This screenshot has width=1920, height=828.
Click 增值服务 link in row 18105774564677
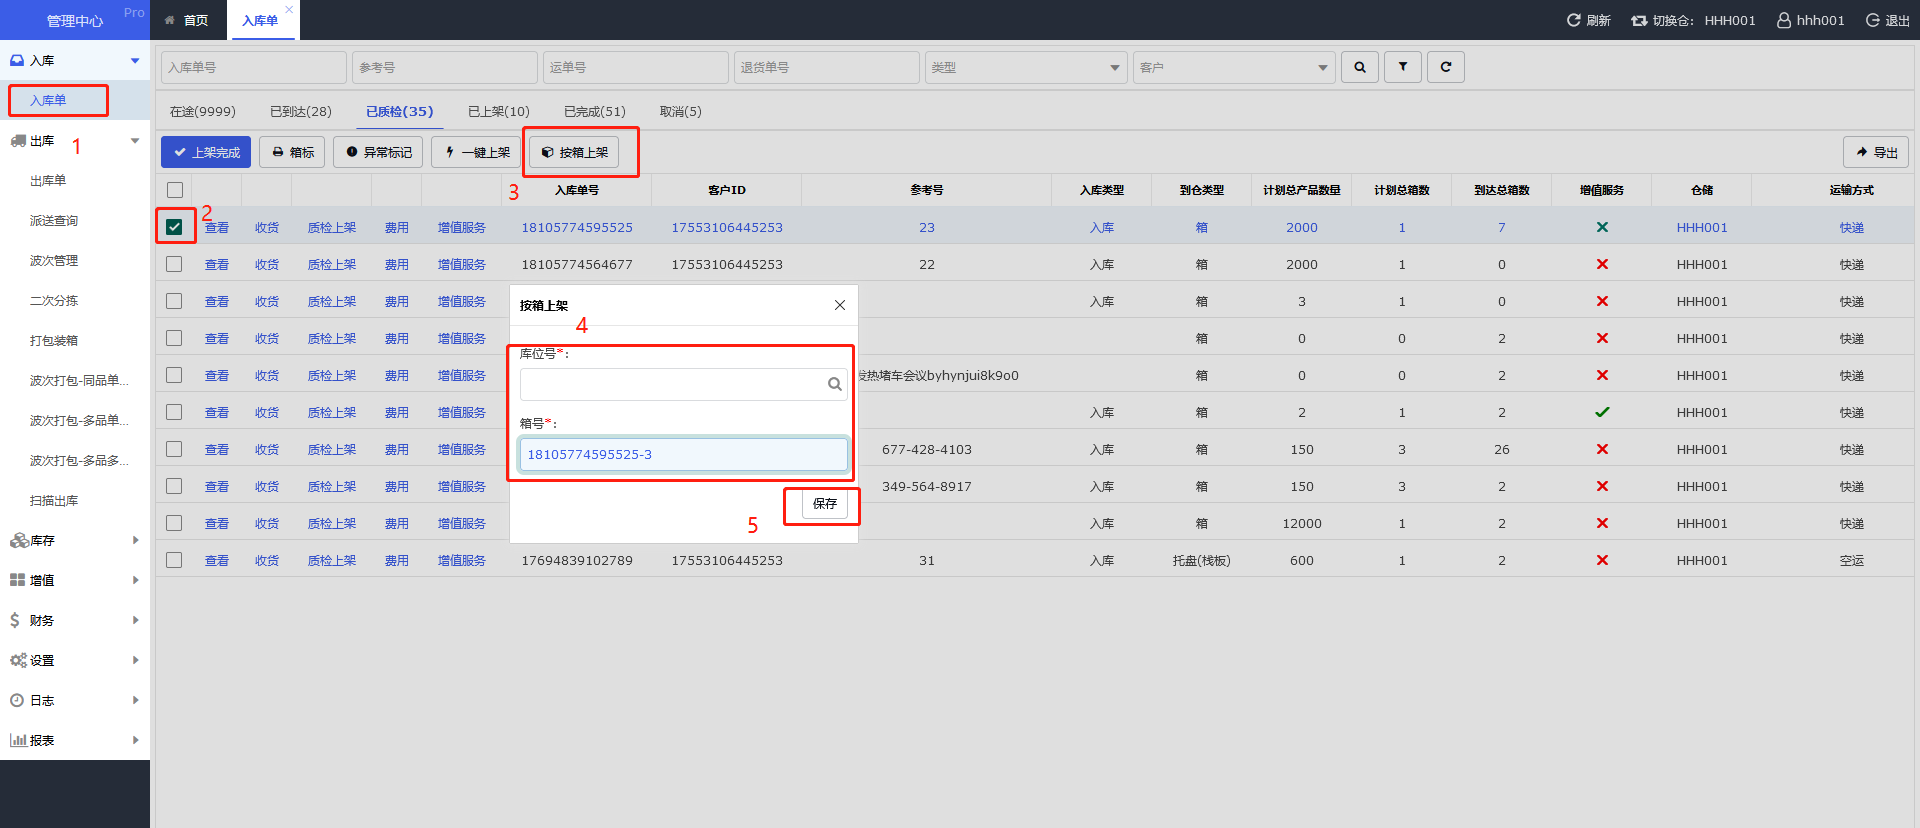pos(462,264)
